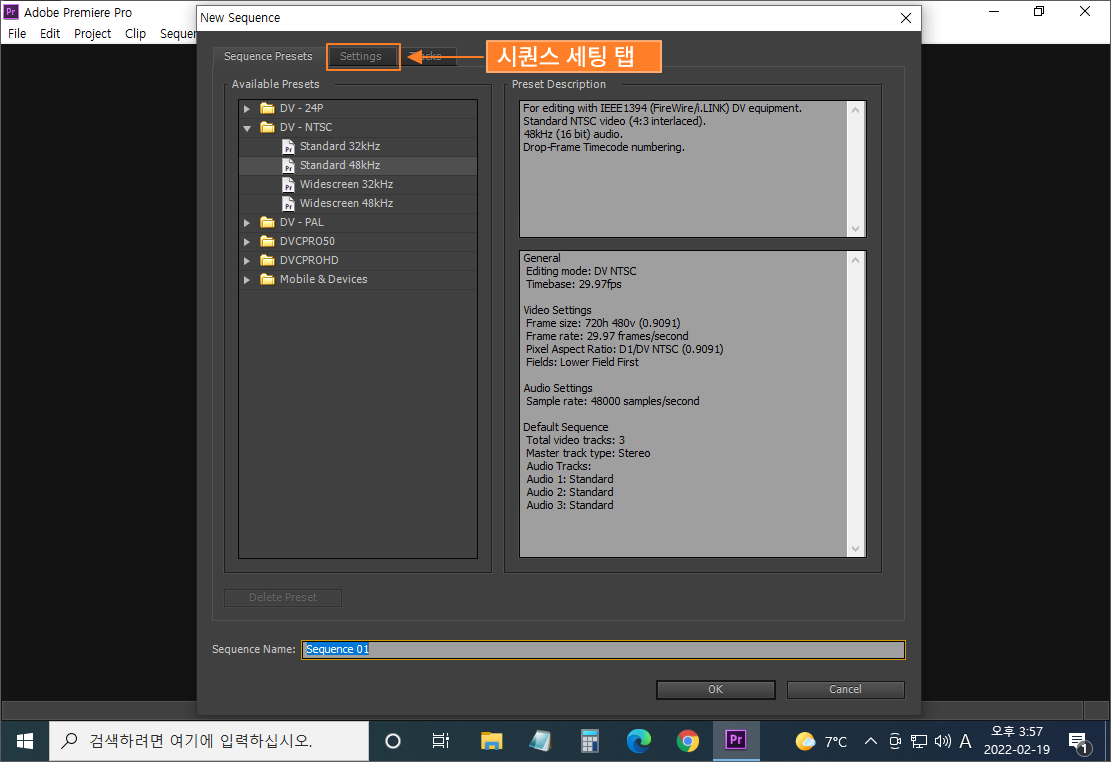Switch to the Settings tab
This screenshot has height=762, width=1111.
(361, 57)
